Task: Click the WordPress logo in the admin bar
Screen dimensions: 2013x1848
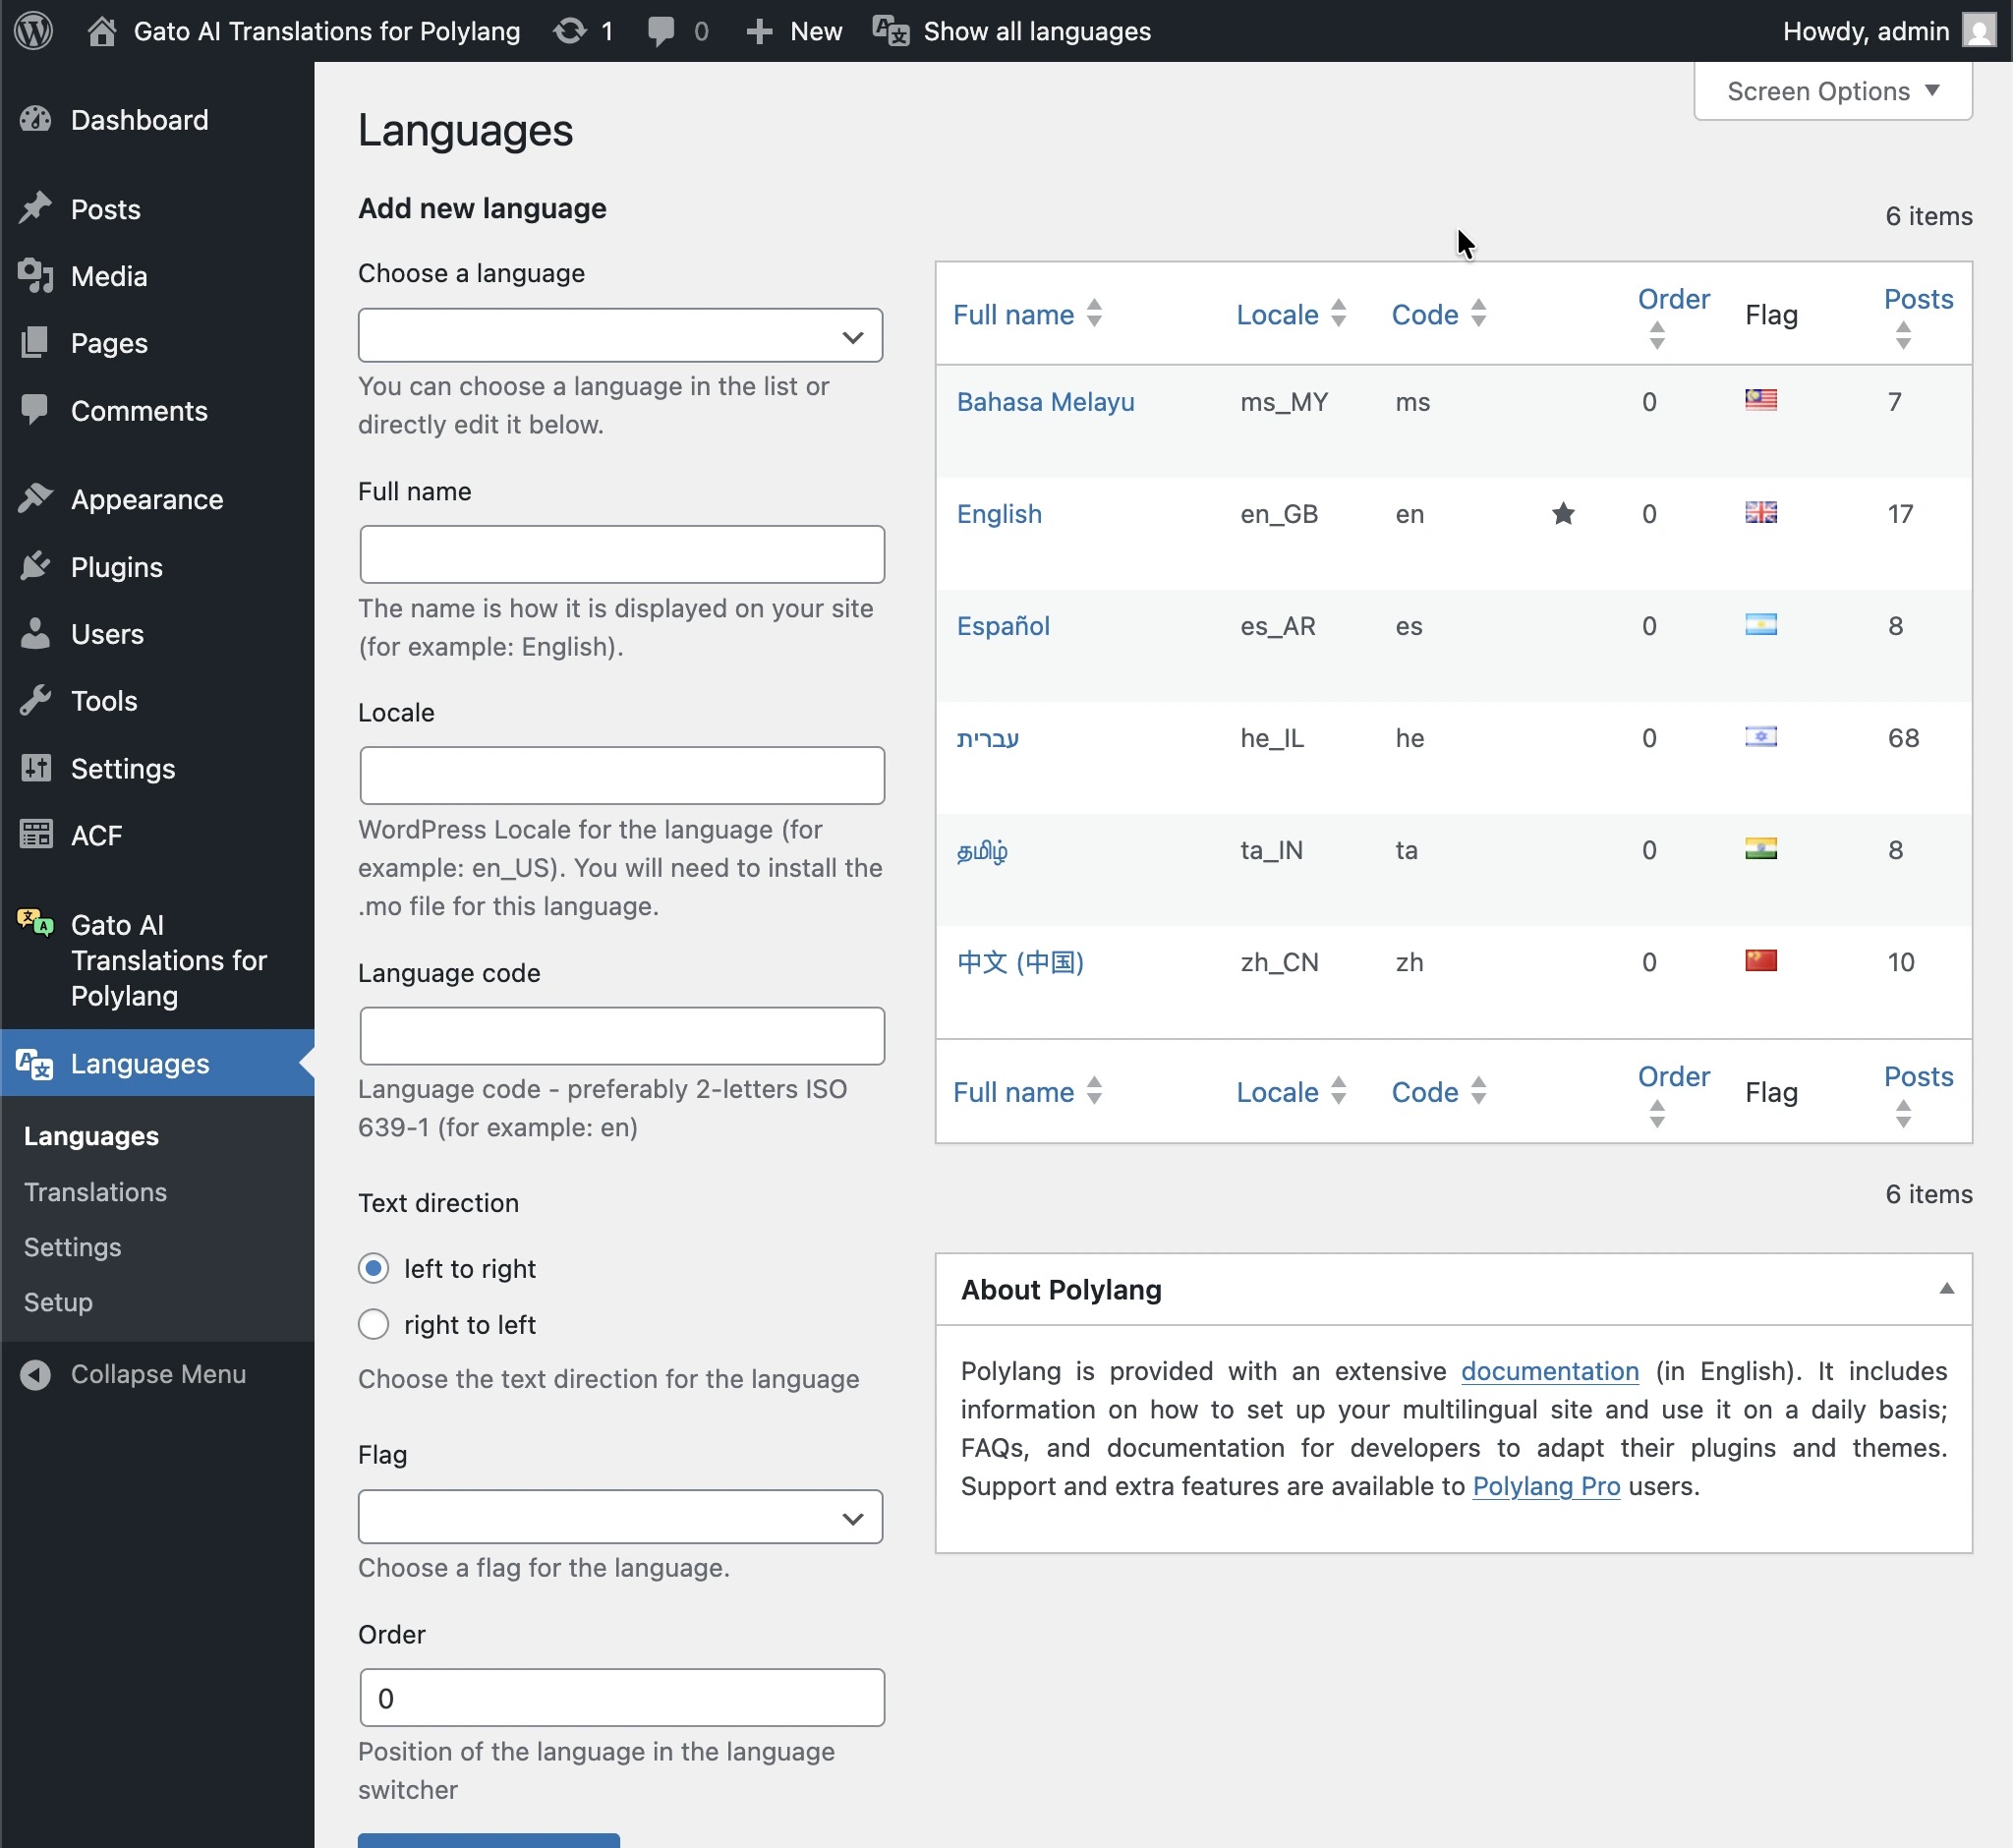Action: click(33, 30)
